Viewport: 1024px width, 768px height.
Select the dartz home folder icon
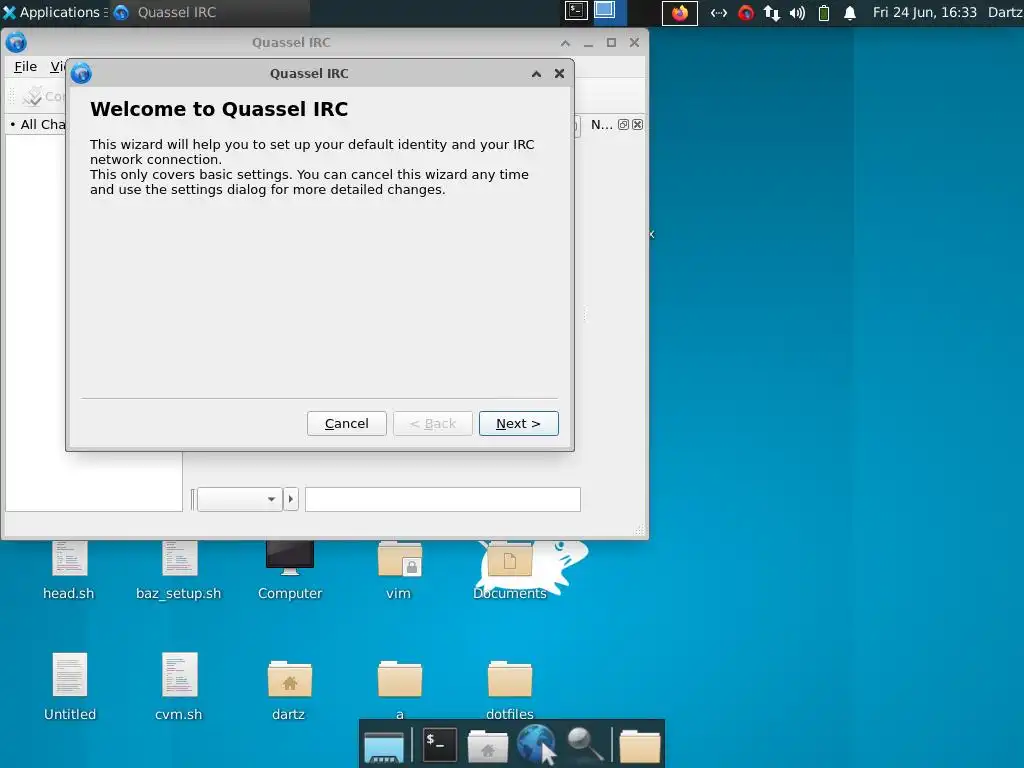(289, 689)
